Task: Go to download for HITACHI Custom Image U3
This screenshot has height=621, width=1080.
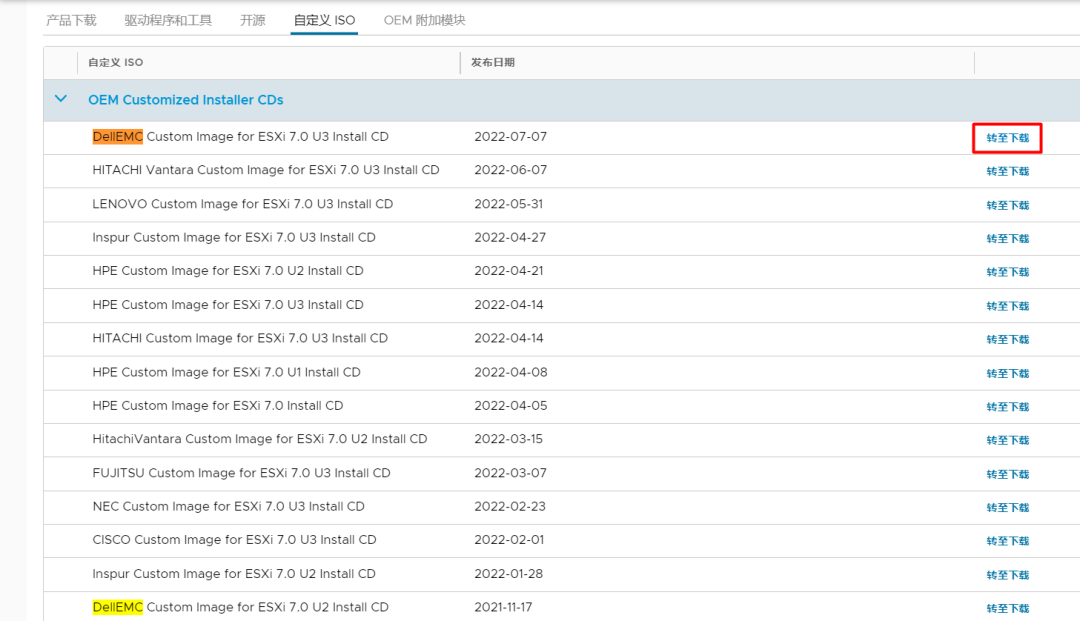Action: point(1007,339)
